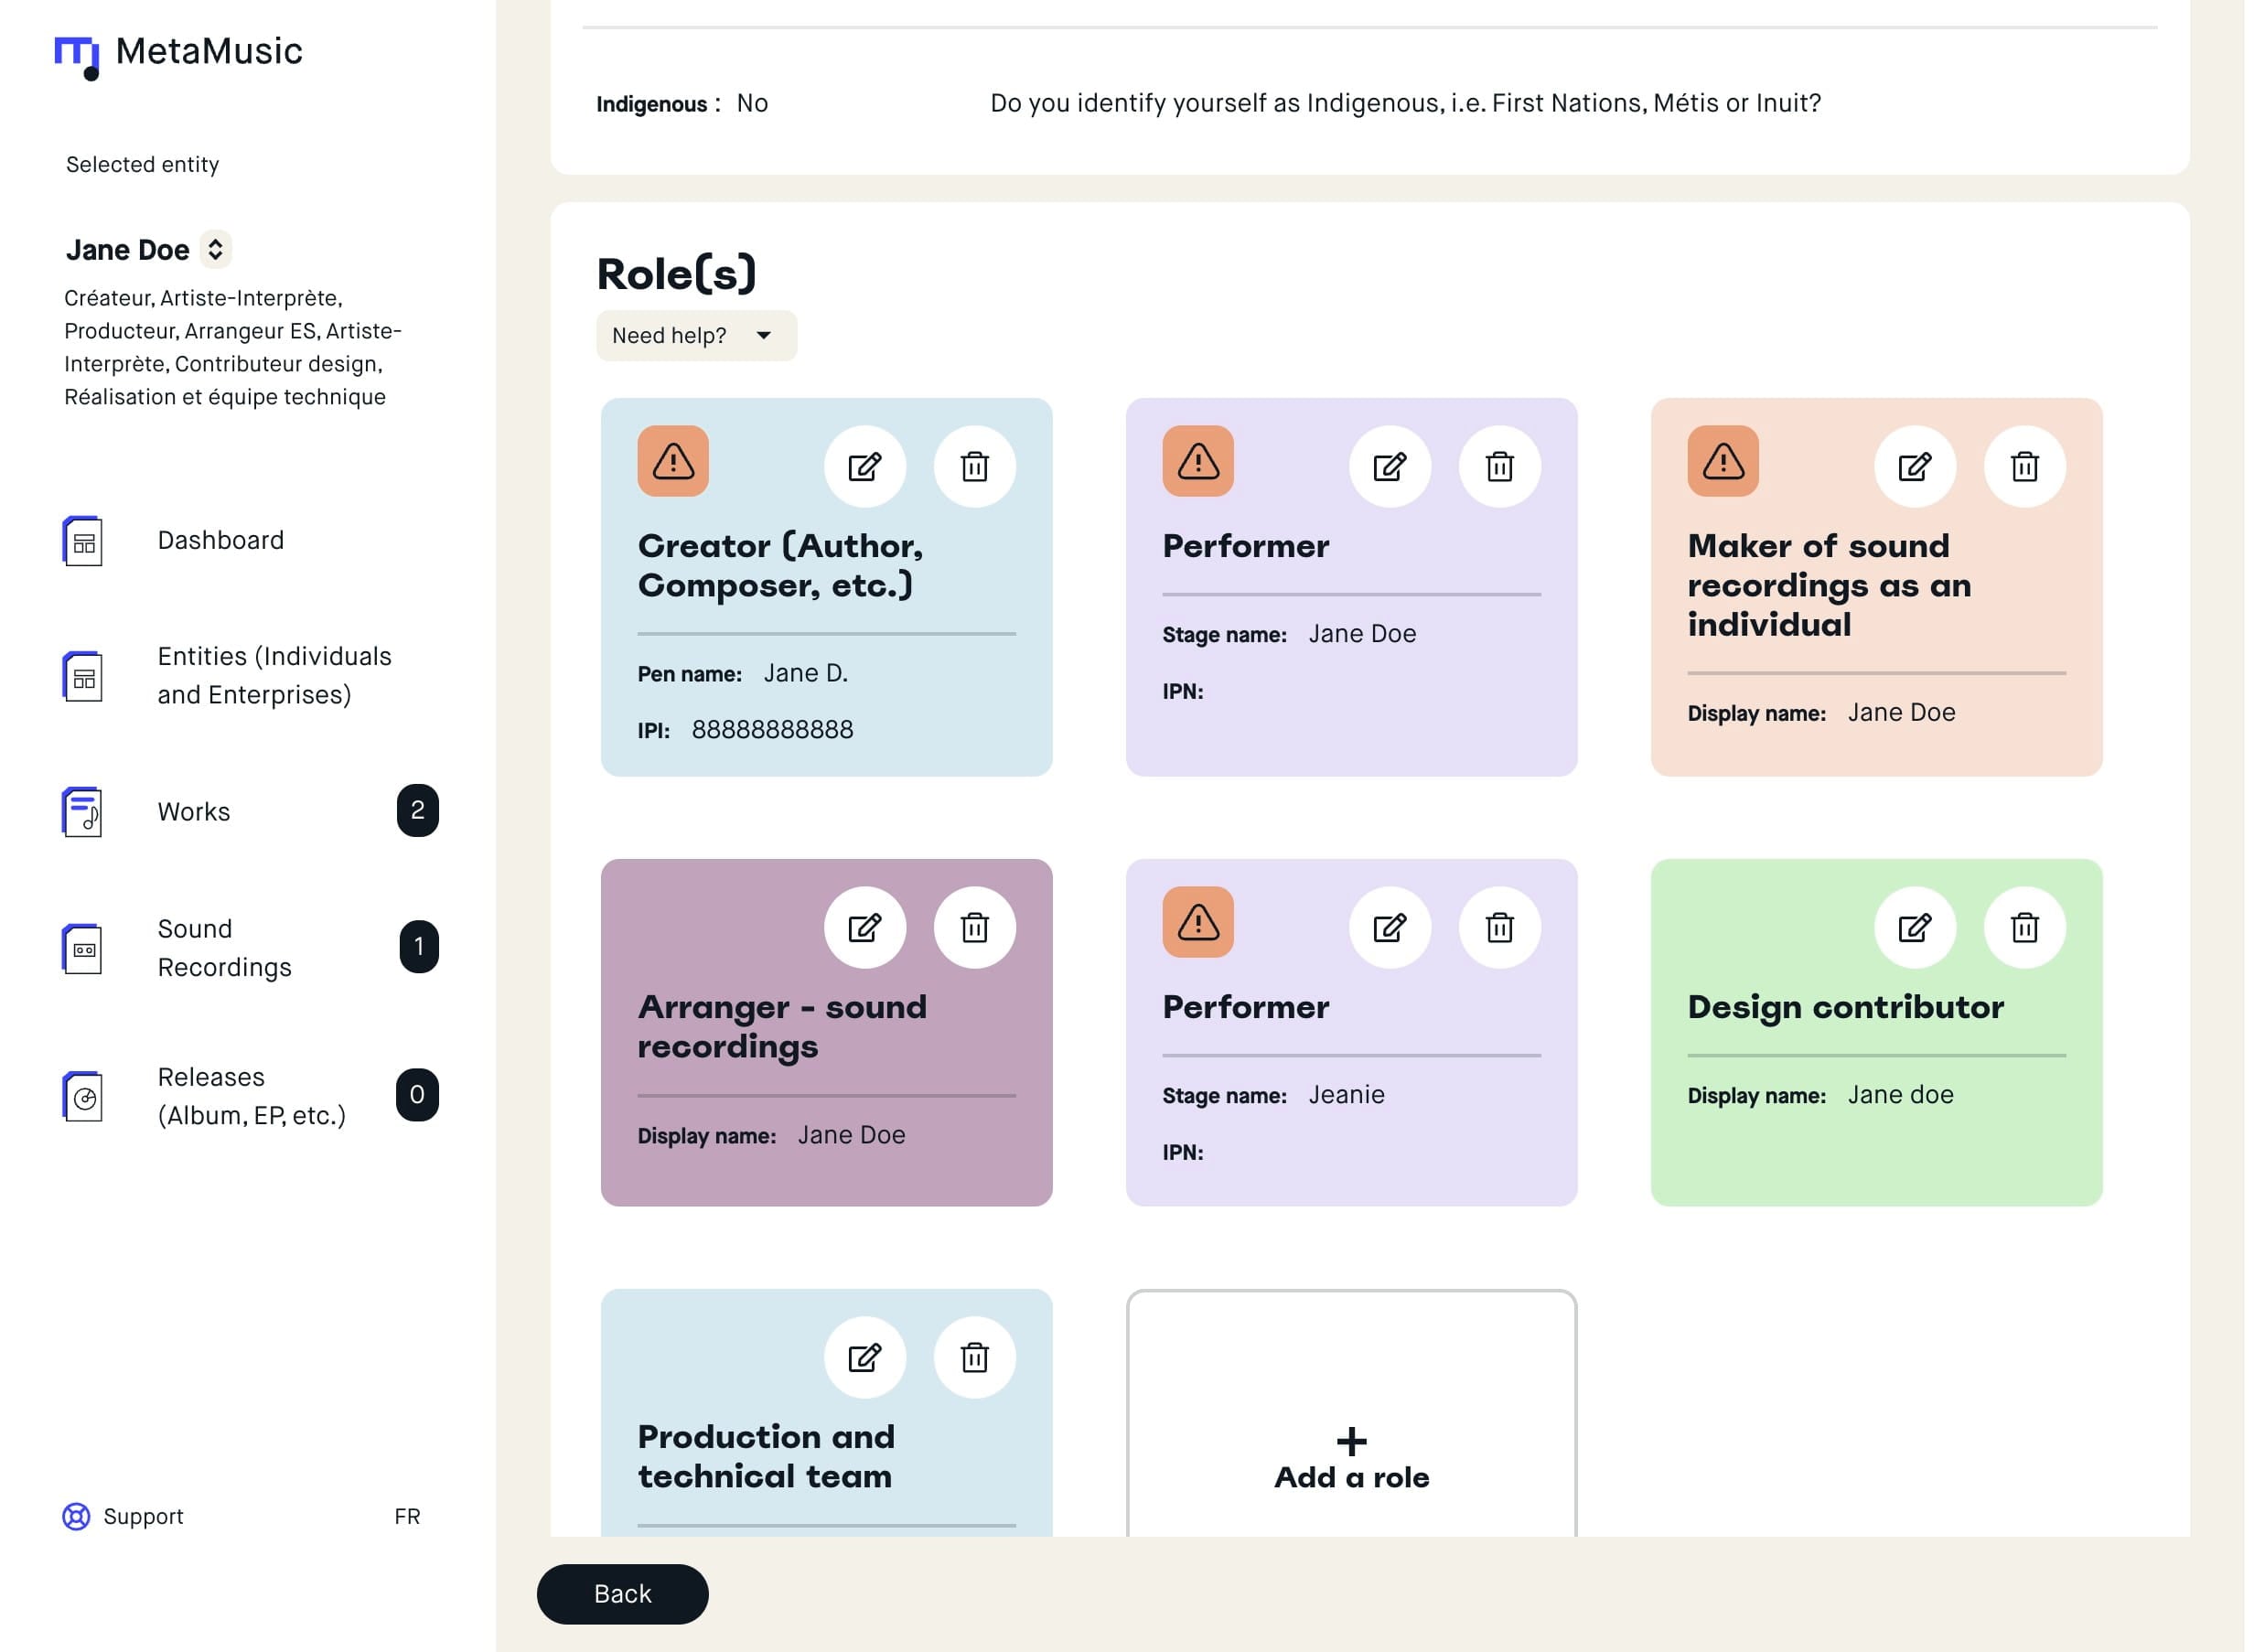Image resolution: width=2254 pixels, height=1652 pixels.
Task: Switch language to FR
Action: [407, 1516]
